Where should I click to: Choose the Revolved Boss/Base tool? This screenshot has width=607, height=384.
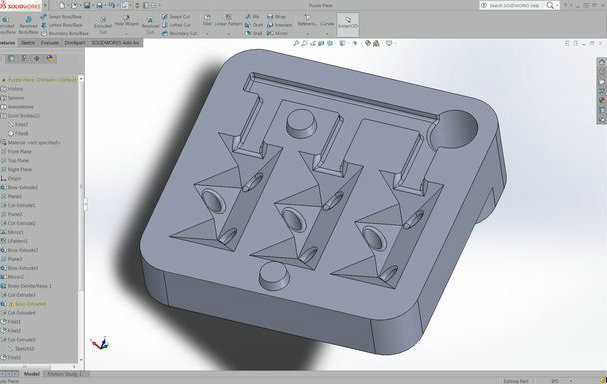pyautogui.click(x=28, y=25)
